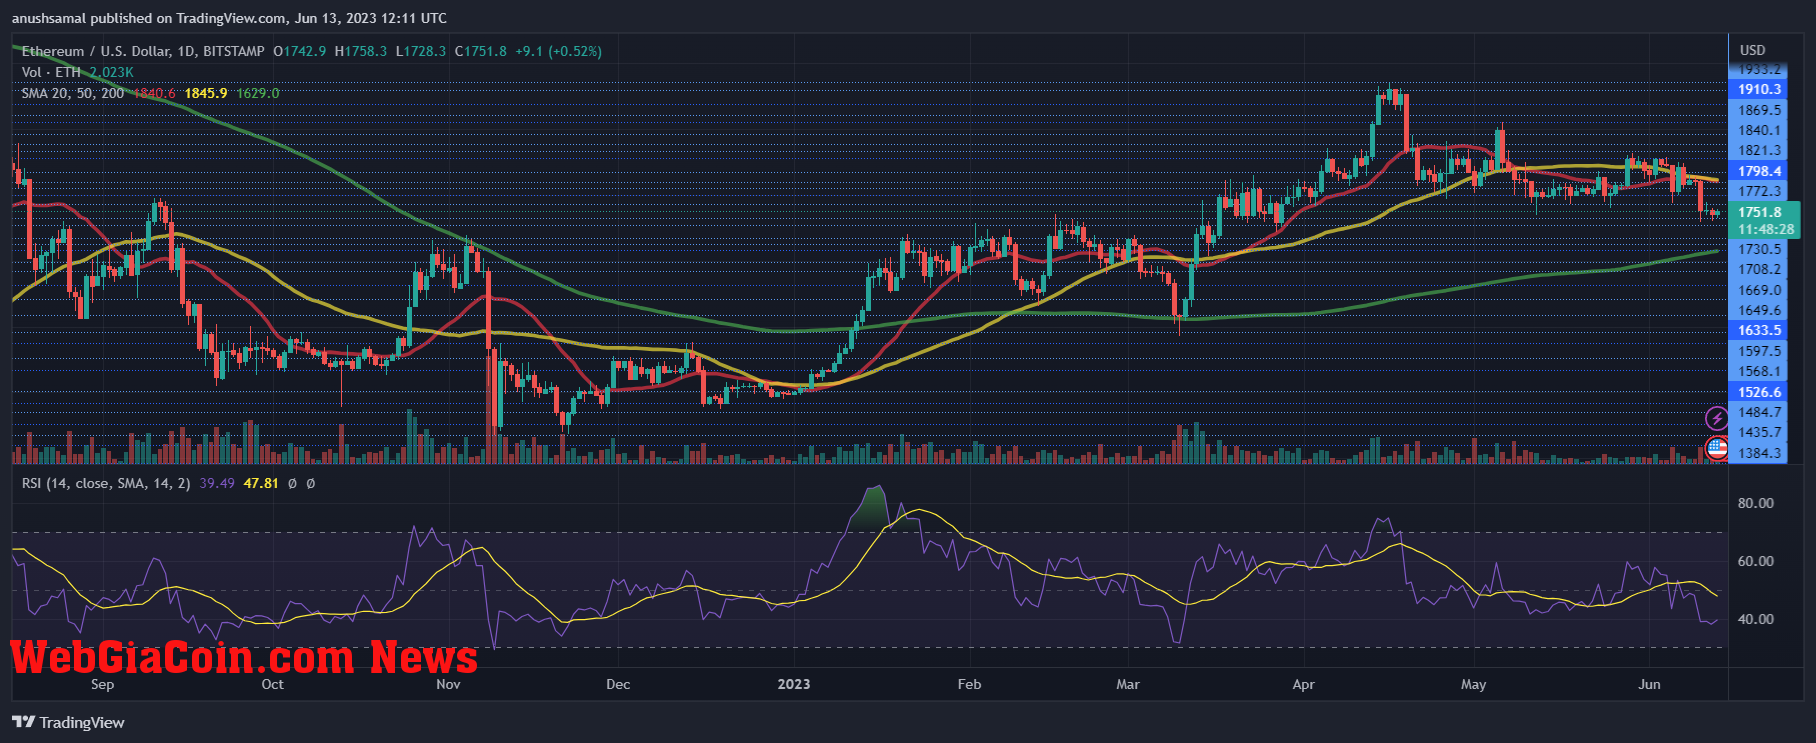
Task: Click the price axis label 1933.2
Action: 1760,69
